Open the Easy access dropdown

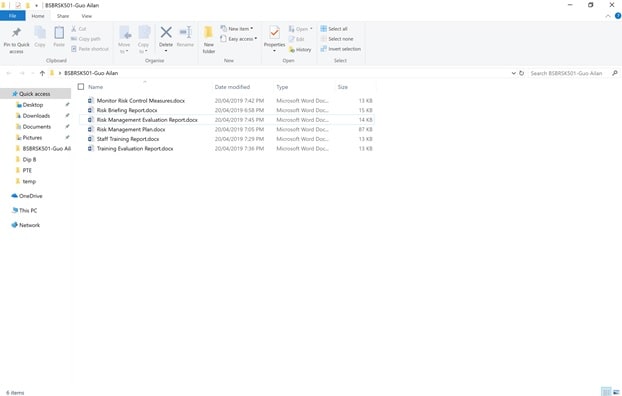[238, 39]
